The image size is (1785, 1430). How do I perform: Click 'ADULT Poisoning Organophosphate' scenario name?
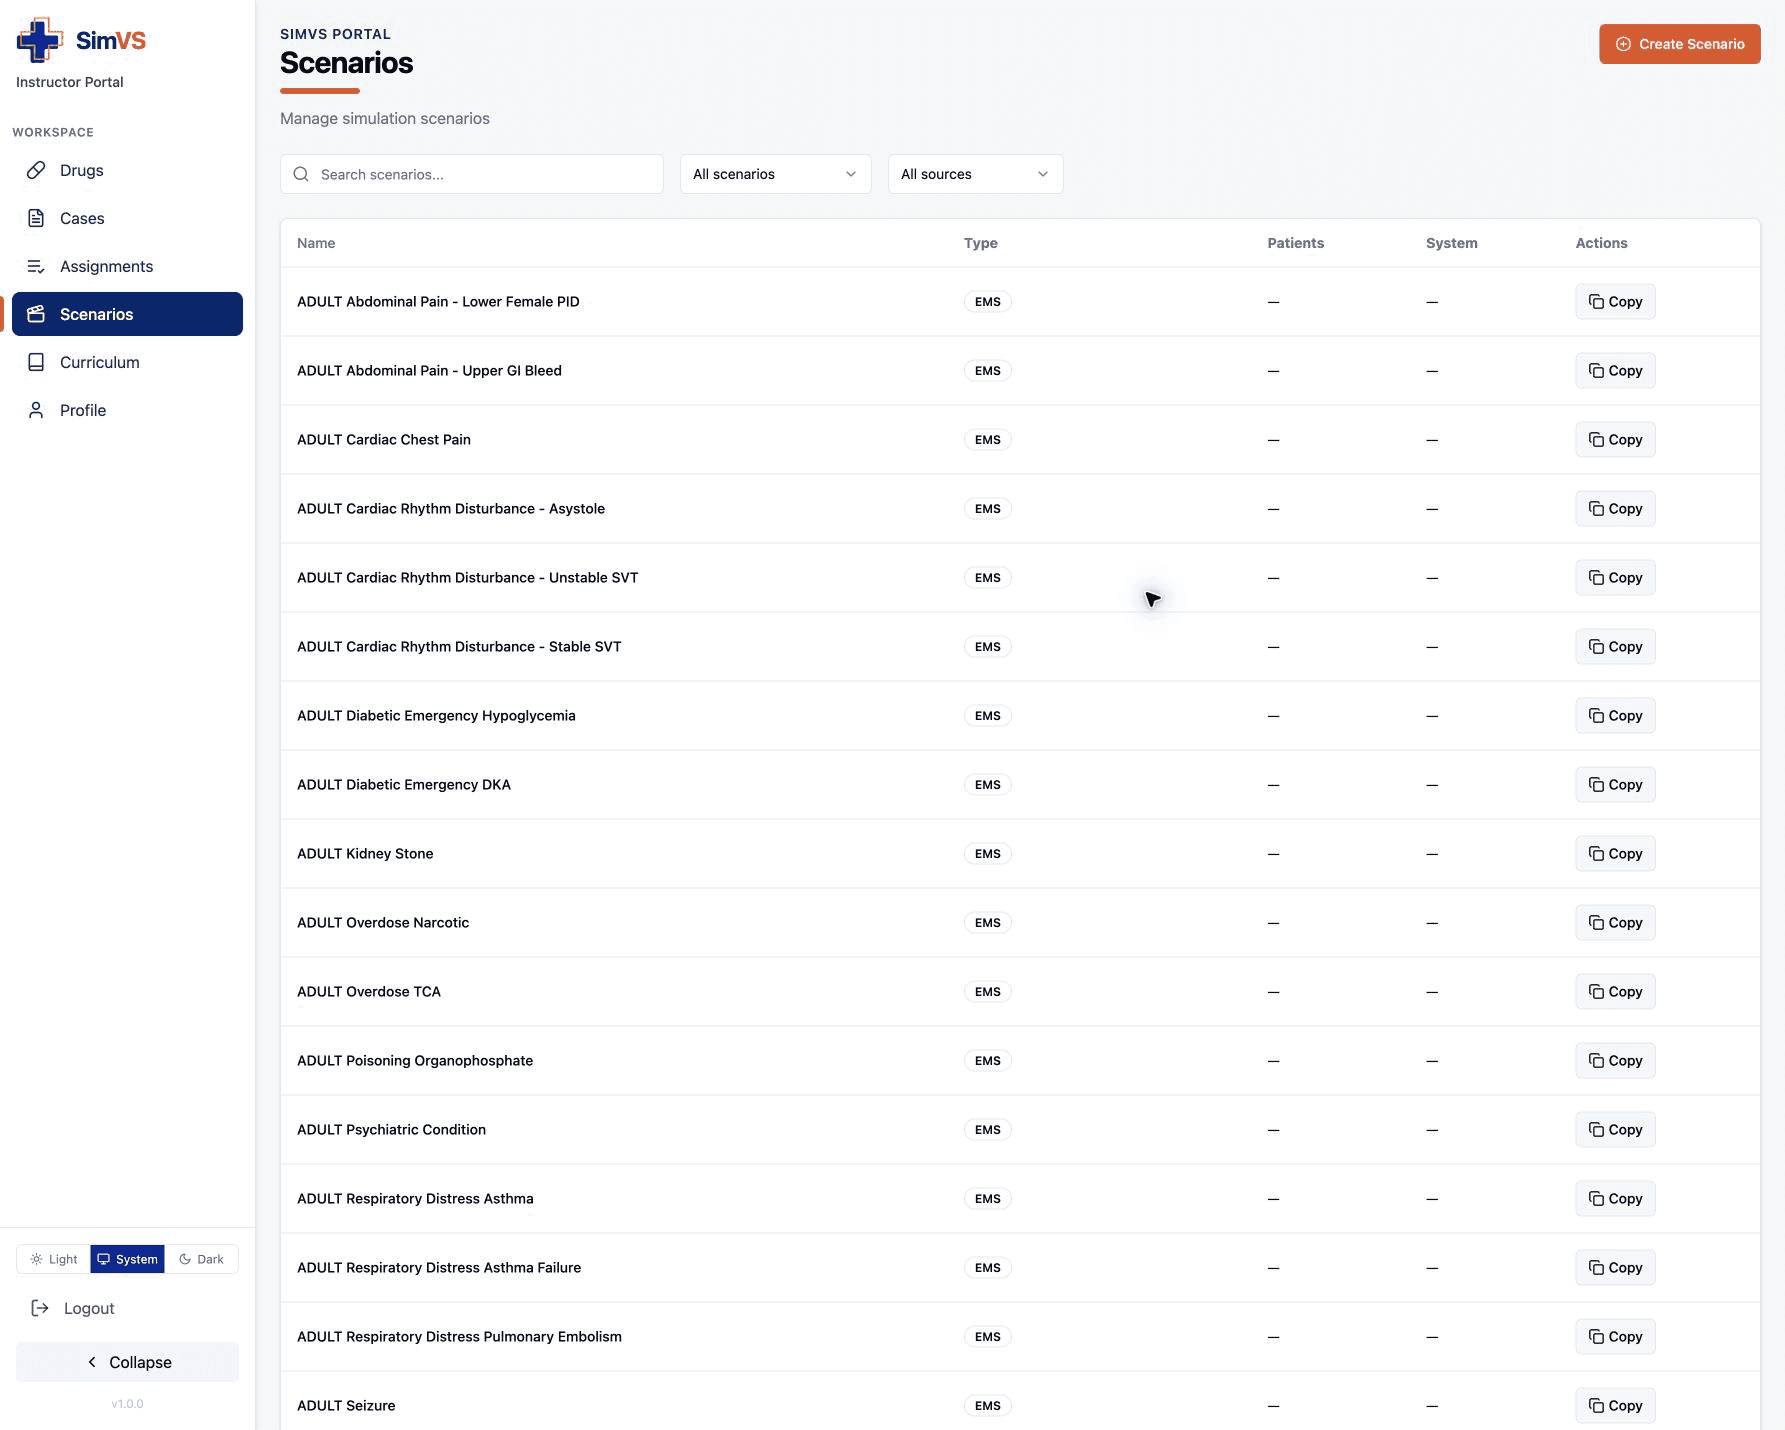(x=415, y=1061)
